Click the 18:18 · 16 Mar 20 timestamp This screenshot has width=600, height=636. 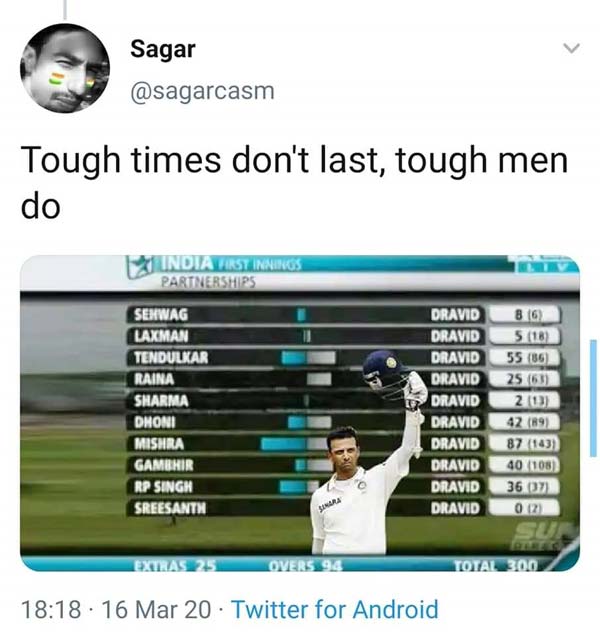point(116,609)
